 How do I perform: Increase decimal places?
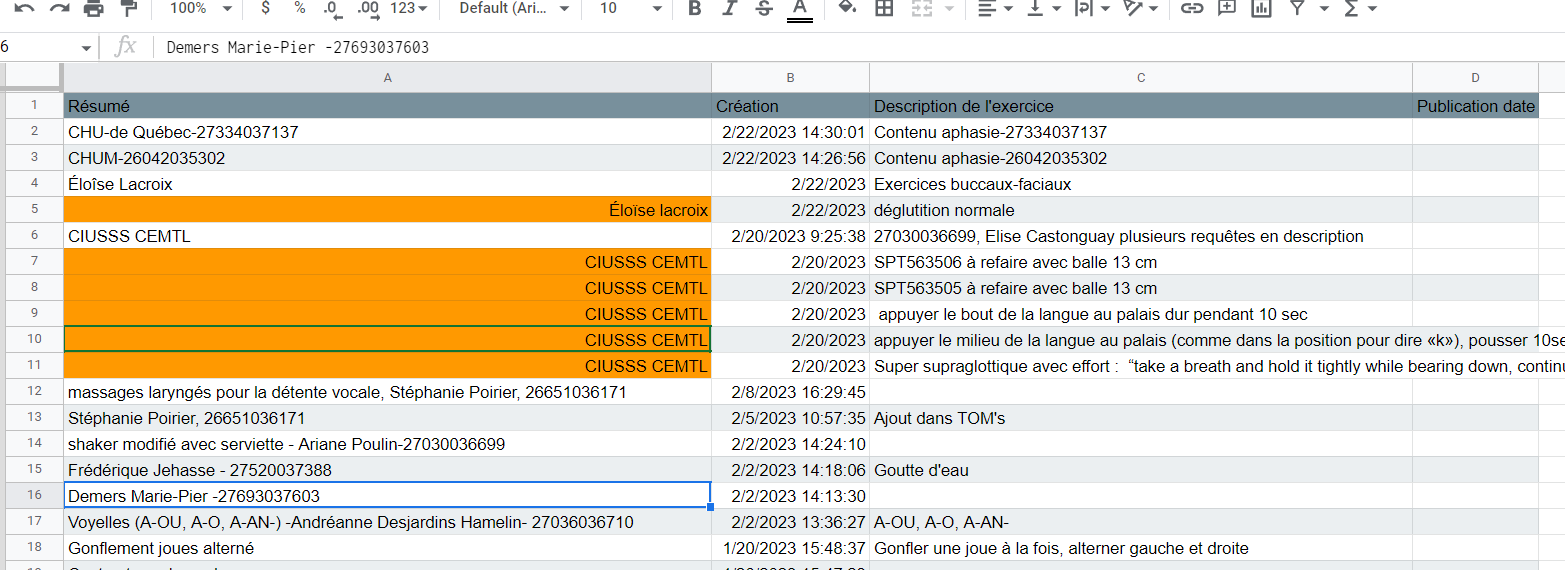tap(367, 8)
